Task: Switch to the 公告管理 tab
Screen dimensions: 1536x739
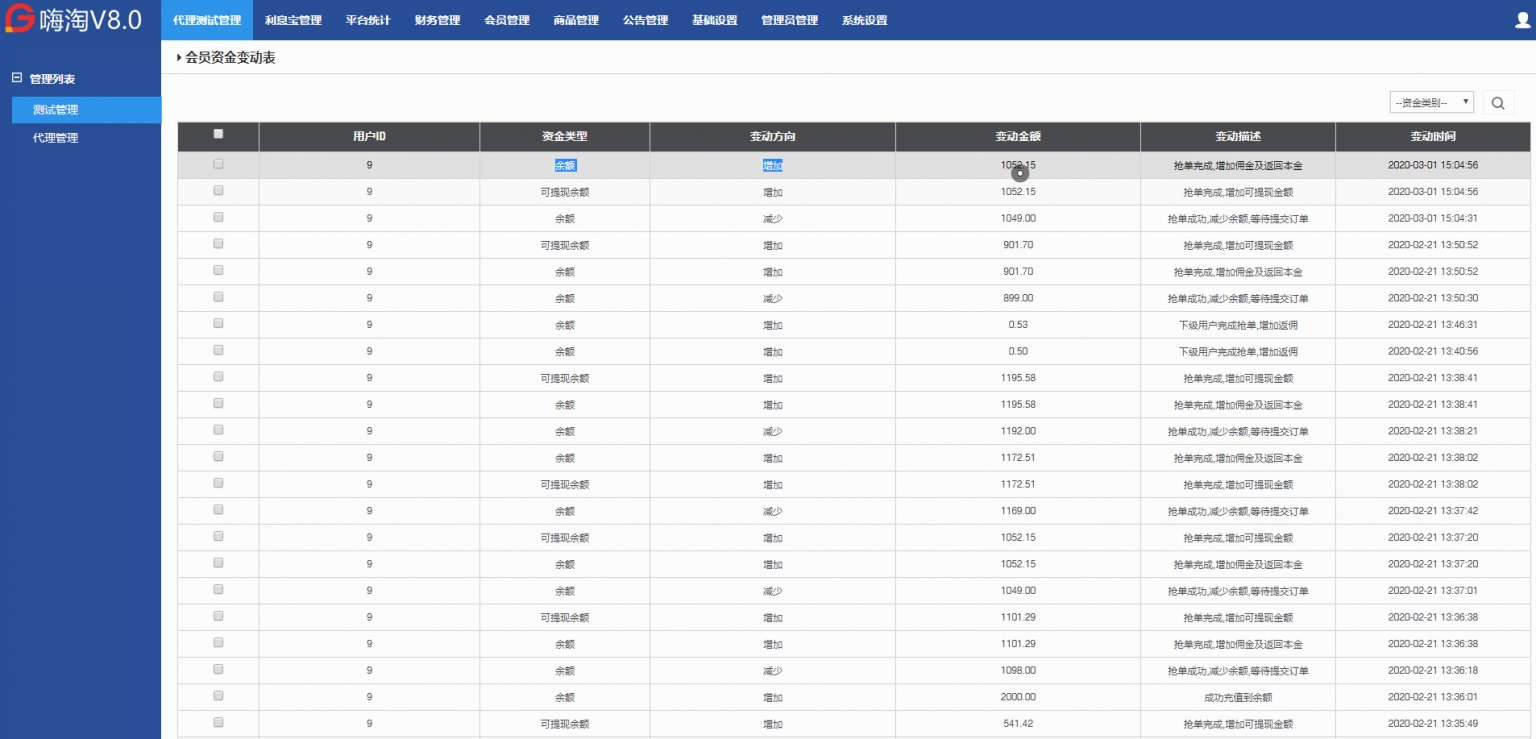Action: click(x=644, y=19)
